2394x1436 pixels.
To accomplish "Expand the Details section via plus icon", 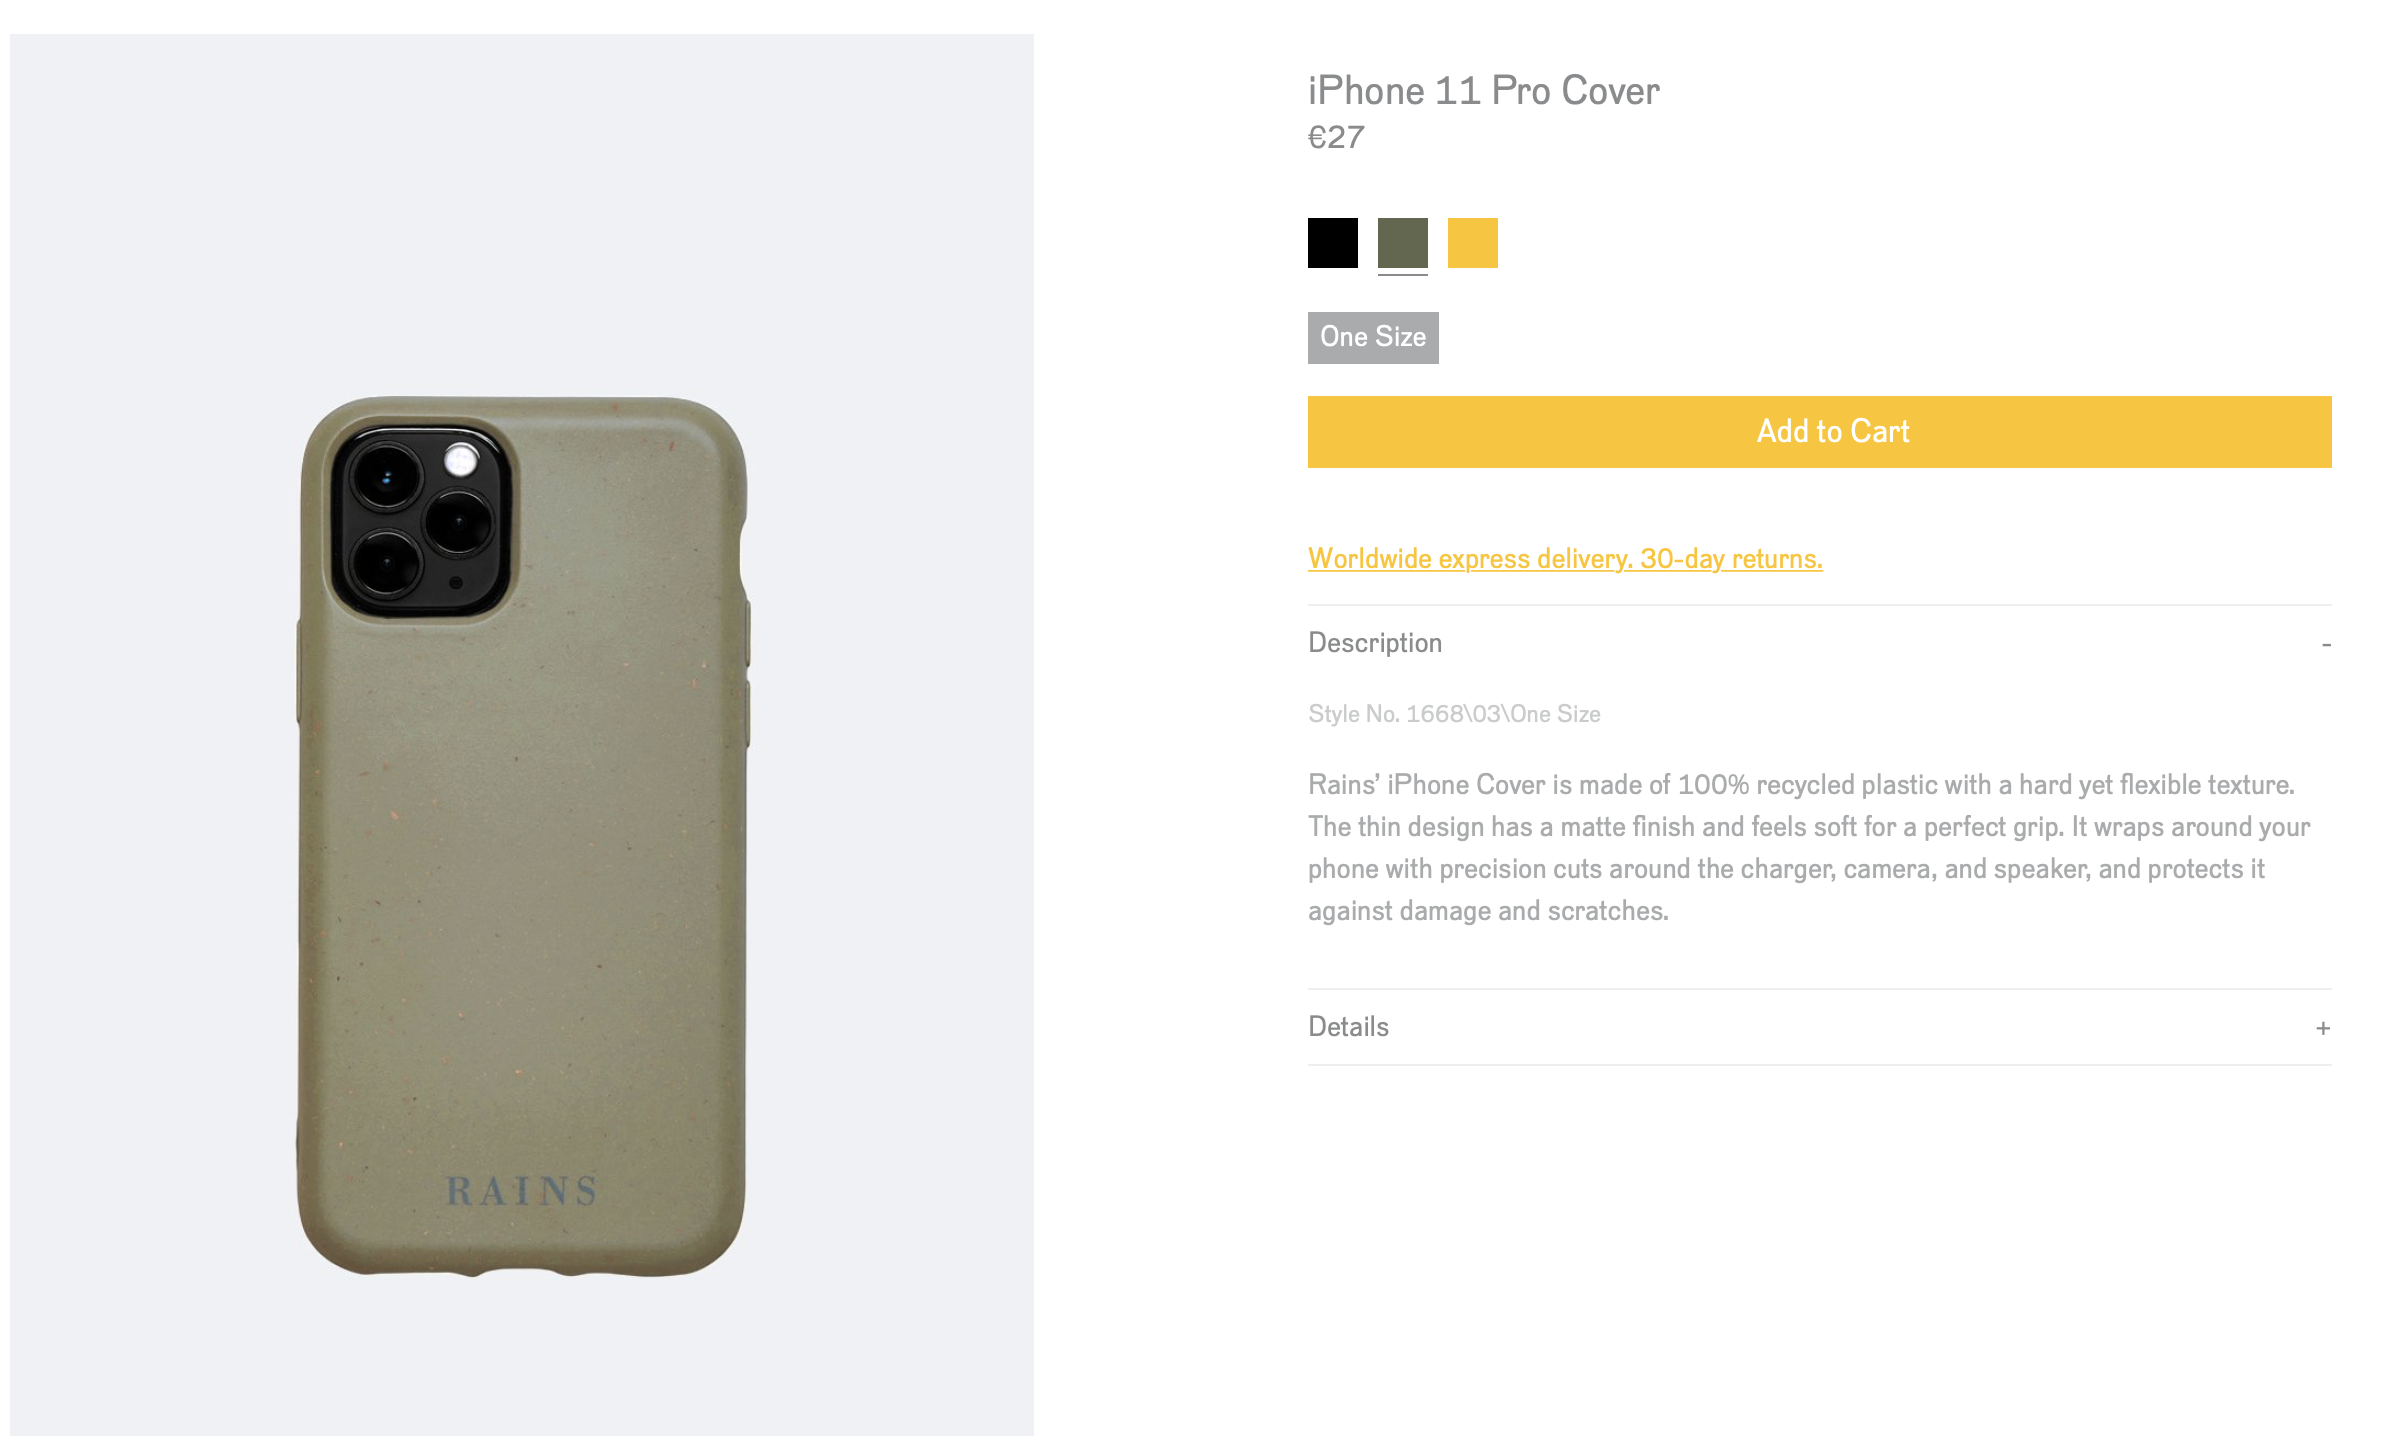I will tap(2323, 1028).
